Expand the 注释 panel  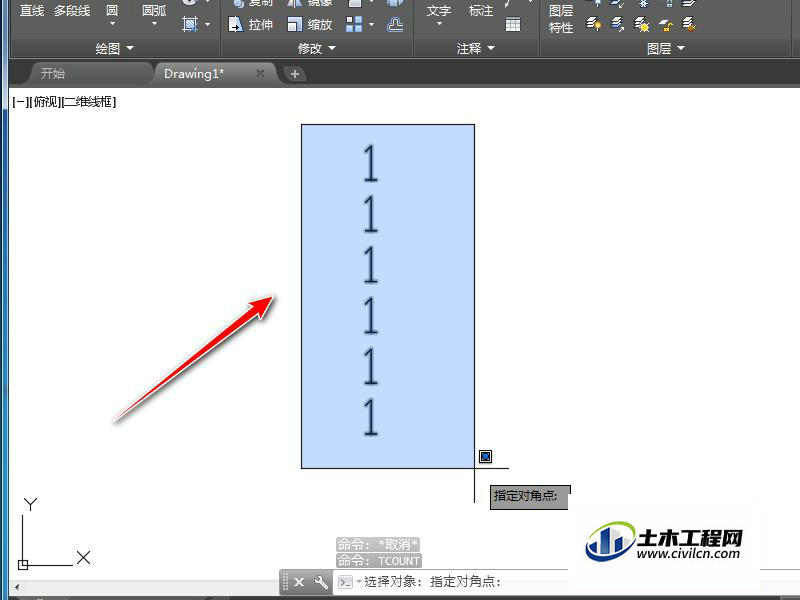point(476,48)
